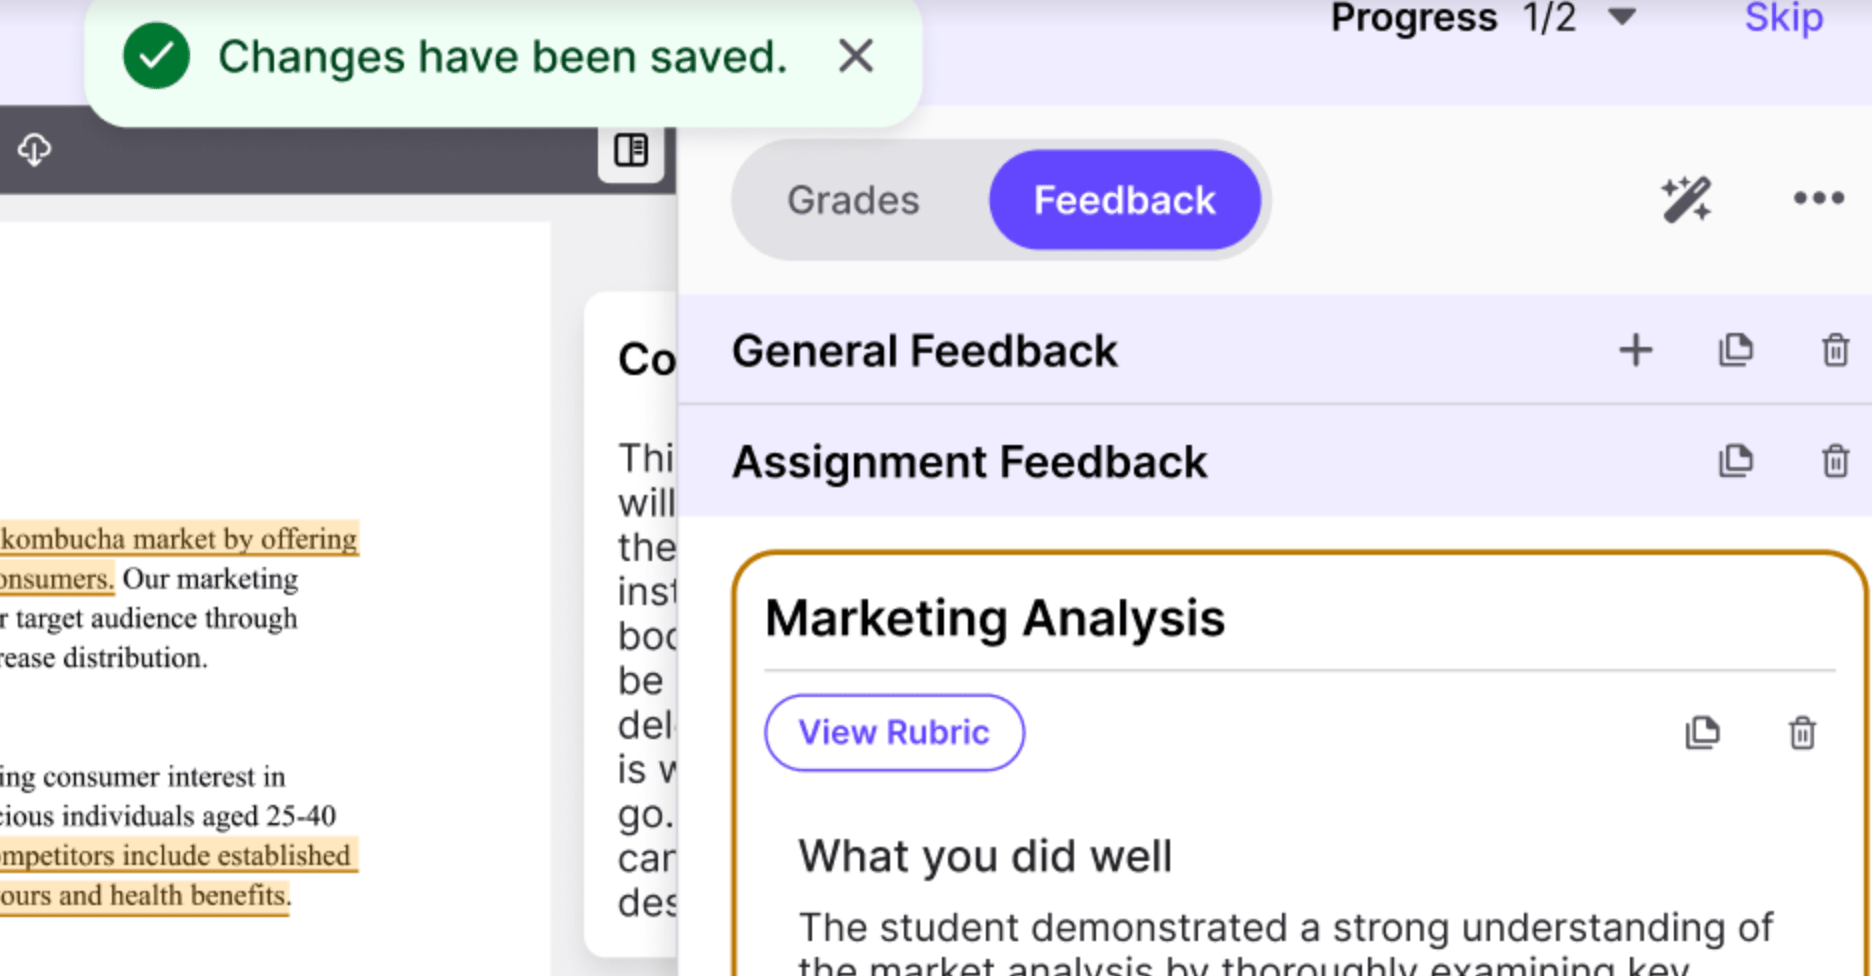This screenshot has width=1872, height=976.
Task: Open the View Rubric button
Action: pyautogui.click(x=894, y=733)
